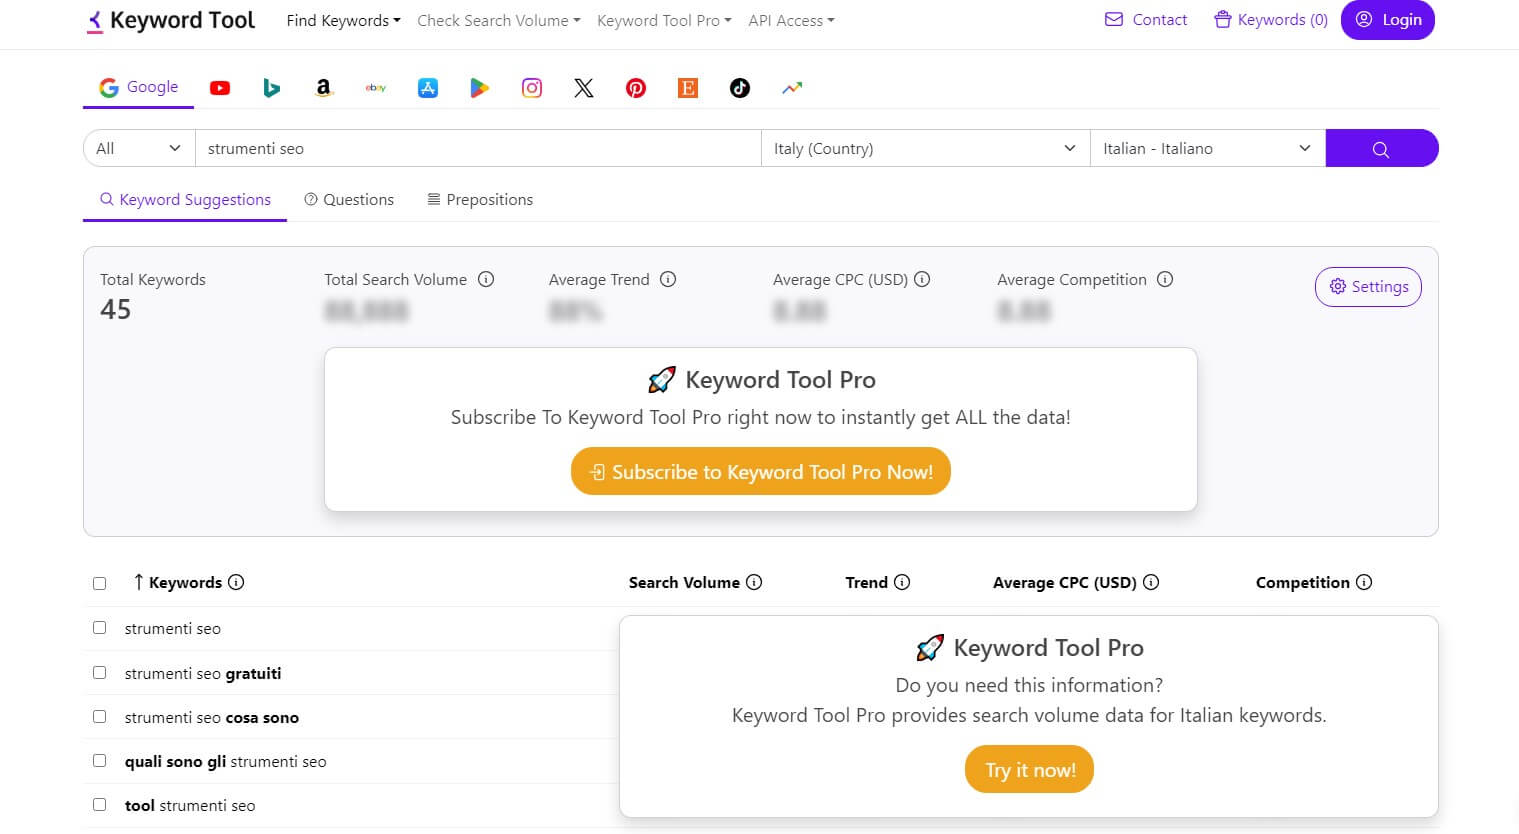
Task: Open the Contact link
Action: [x=1146, y=19]
